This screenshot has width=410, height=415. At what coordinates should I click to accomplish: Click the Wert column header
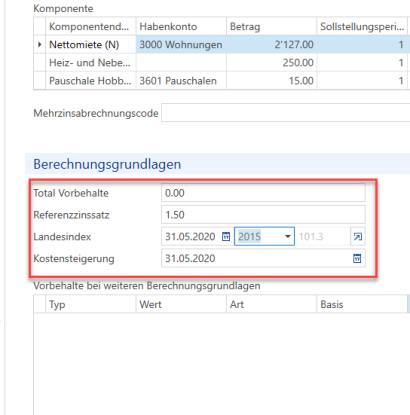point(181,304)
